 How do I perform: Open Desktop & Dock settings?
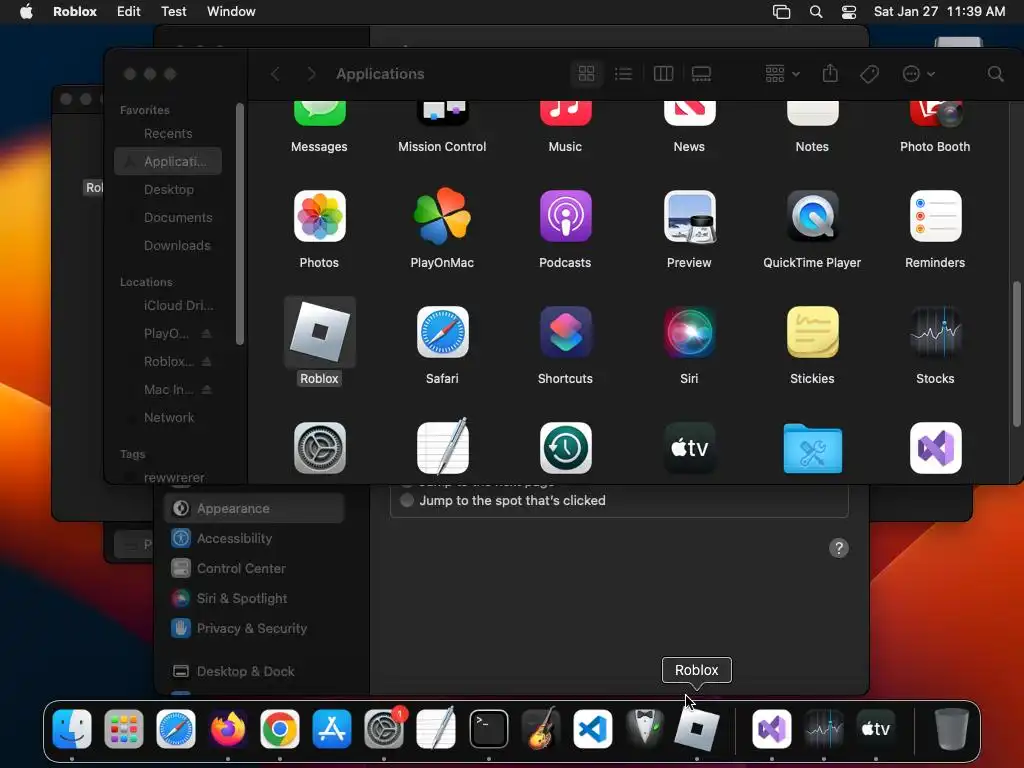[254, 671]
